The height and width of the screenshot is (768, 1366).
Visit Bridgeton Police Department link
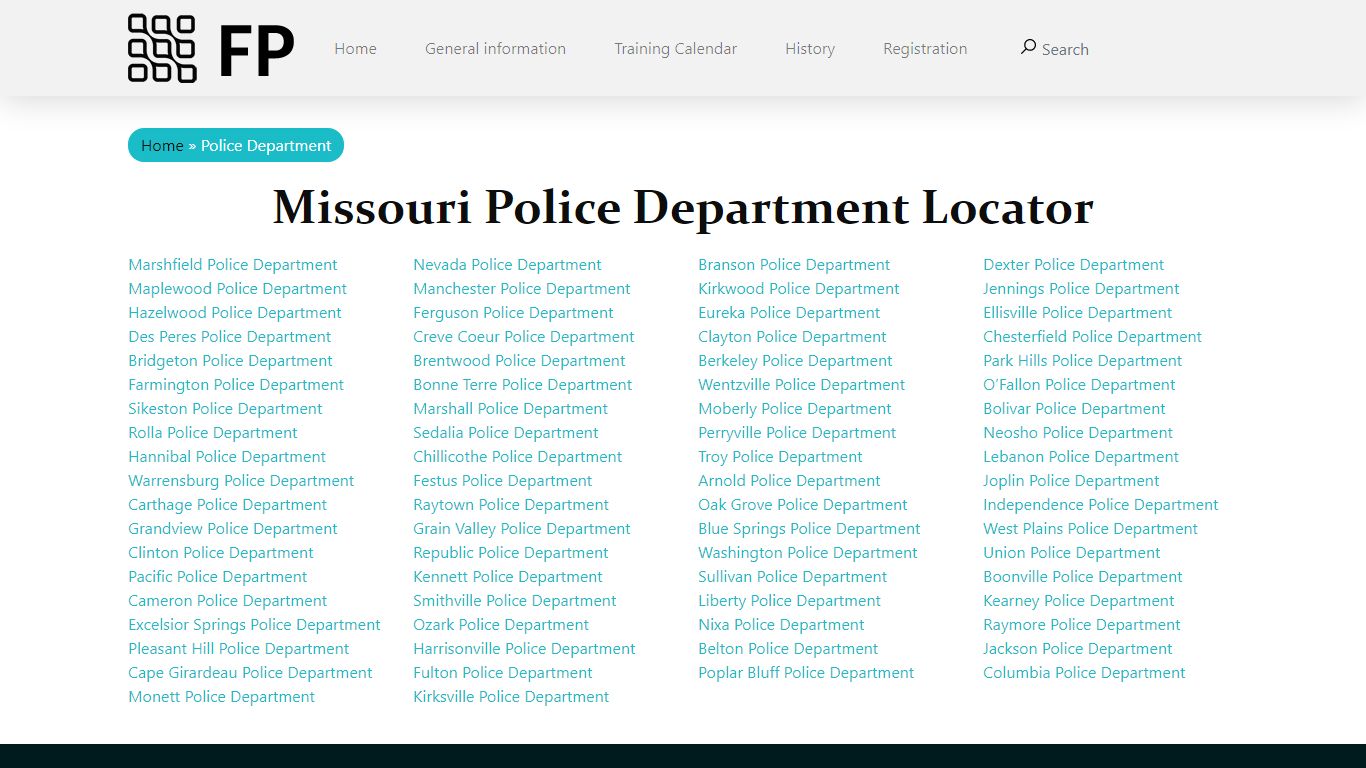230,361
